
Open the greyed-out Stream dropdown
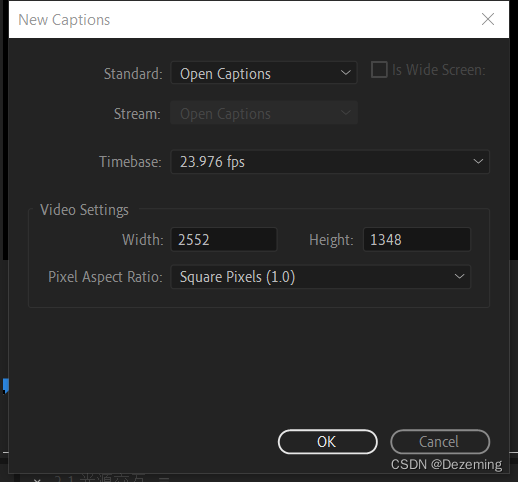[x=264, y=113]
